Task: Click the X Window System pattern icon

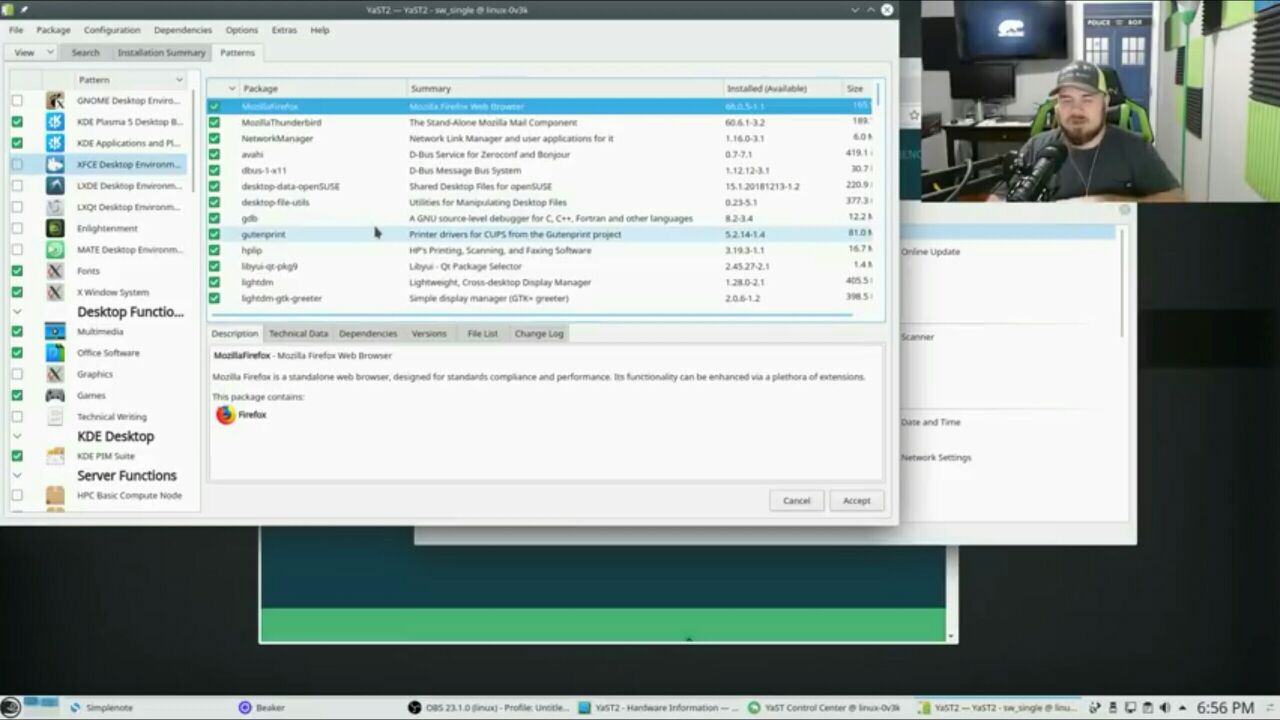Action: click(x=56, y=292)
